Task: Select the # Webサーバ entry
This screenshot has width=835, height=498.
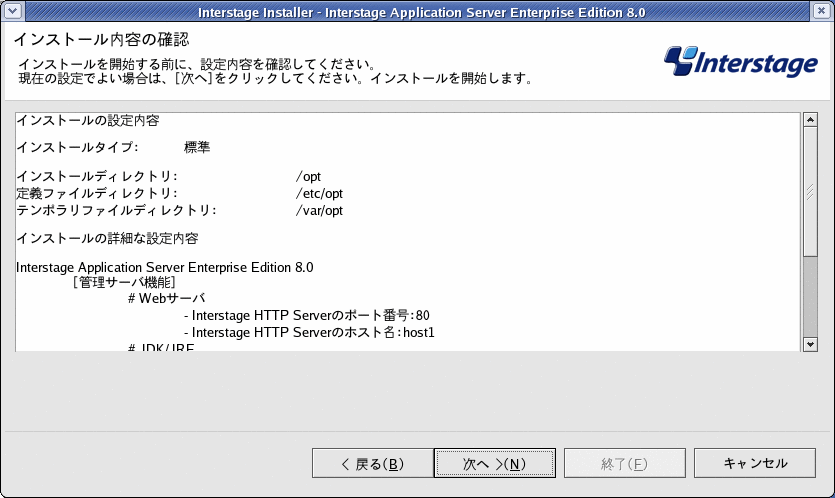Action: [x=167, y=298]
